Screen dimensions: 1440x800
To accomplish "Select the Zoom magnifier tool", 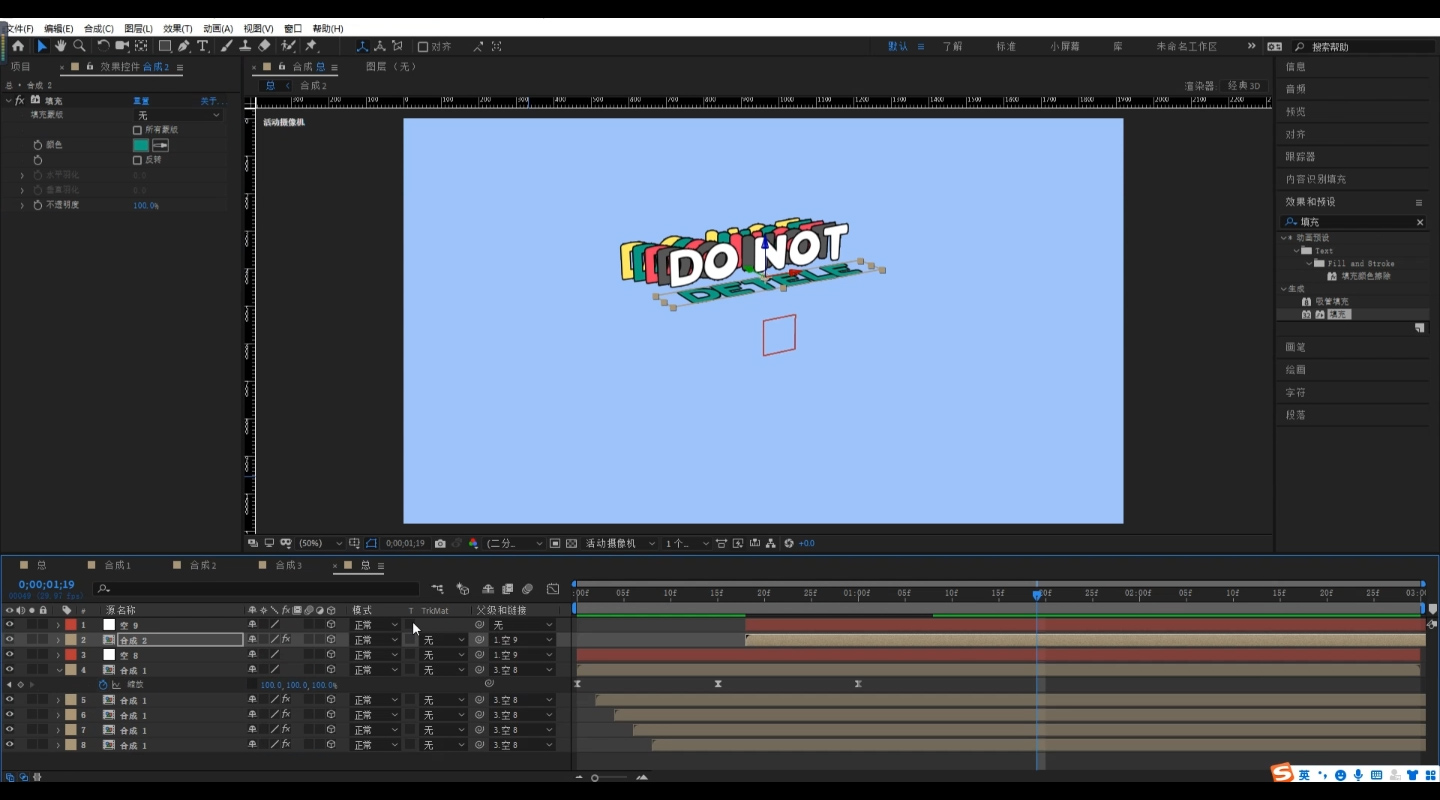I will pyautogui.click(x=79, y=46).
